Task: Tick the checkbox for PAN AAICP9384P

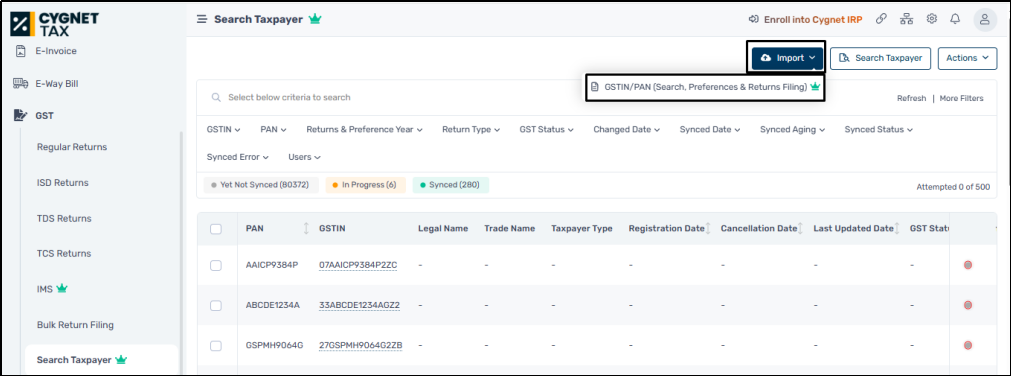Action: click(x=216, y=265)
